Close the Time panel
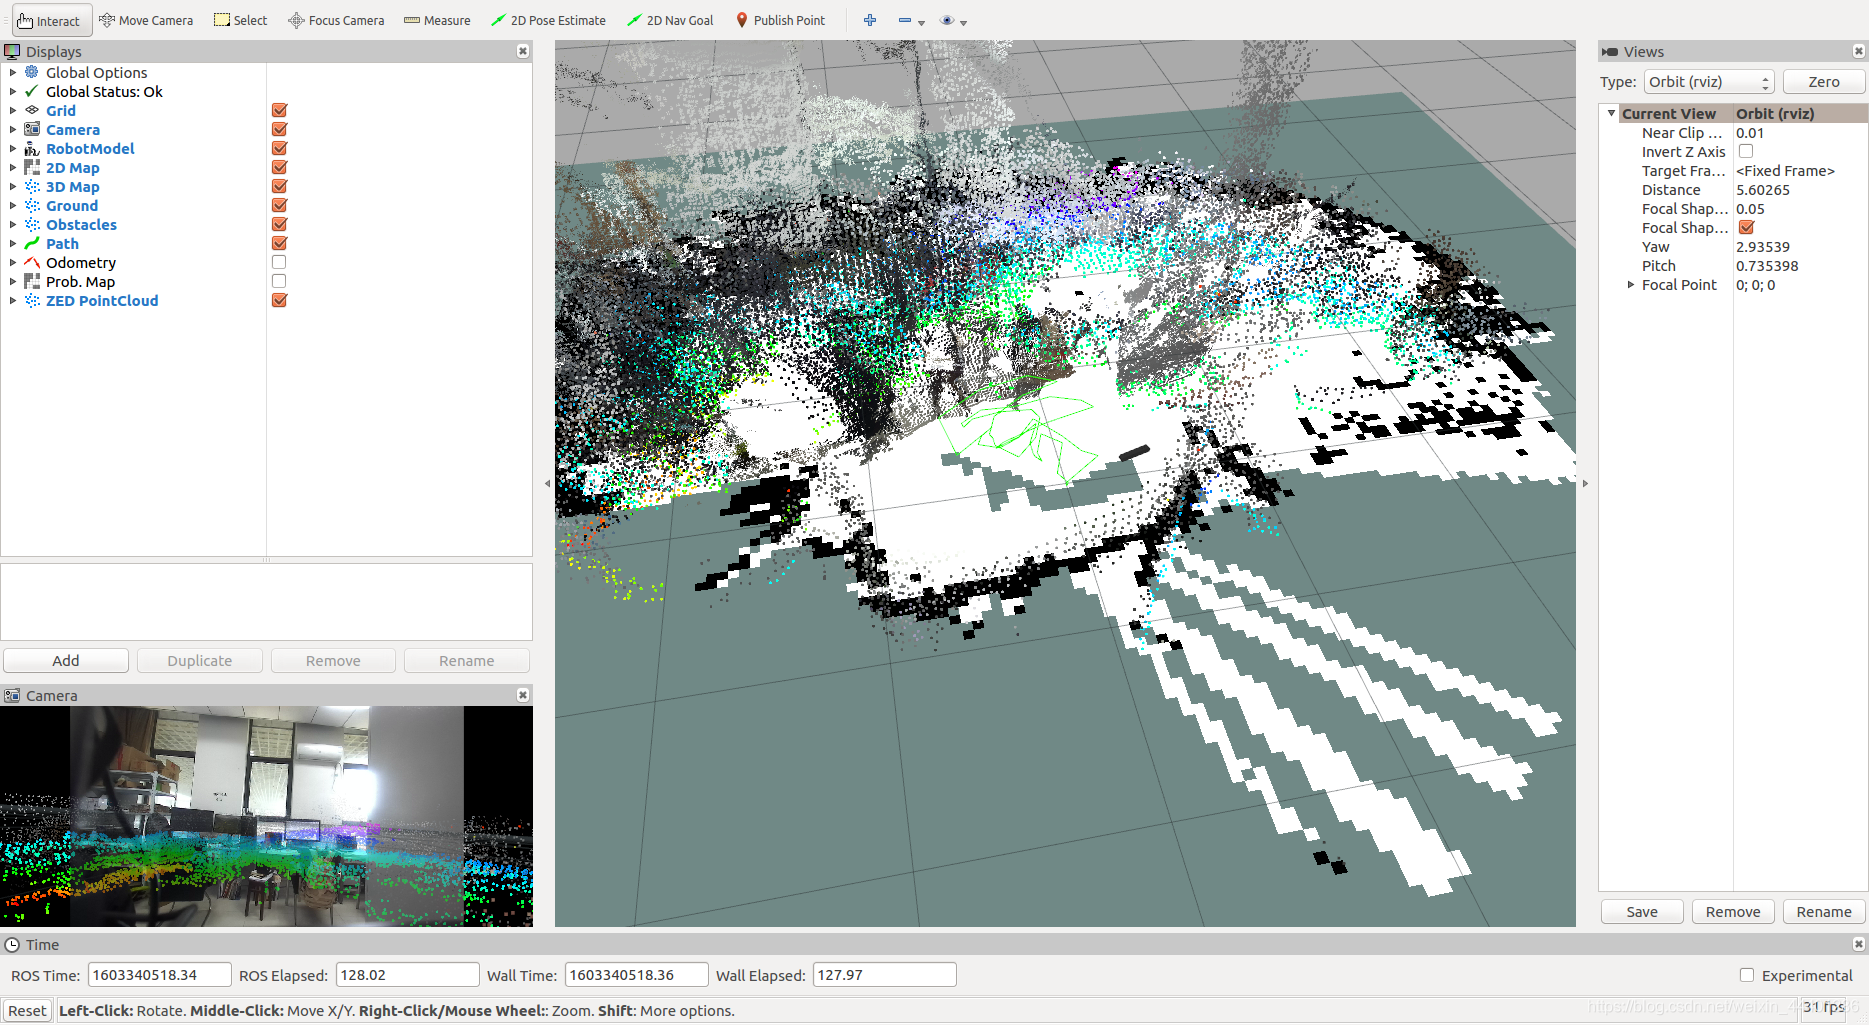Viewport: 1869px width, 1025px height. point(1859,944)
